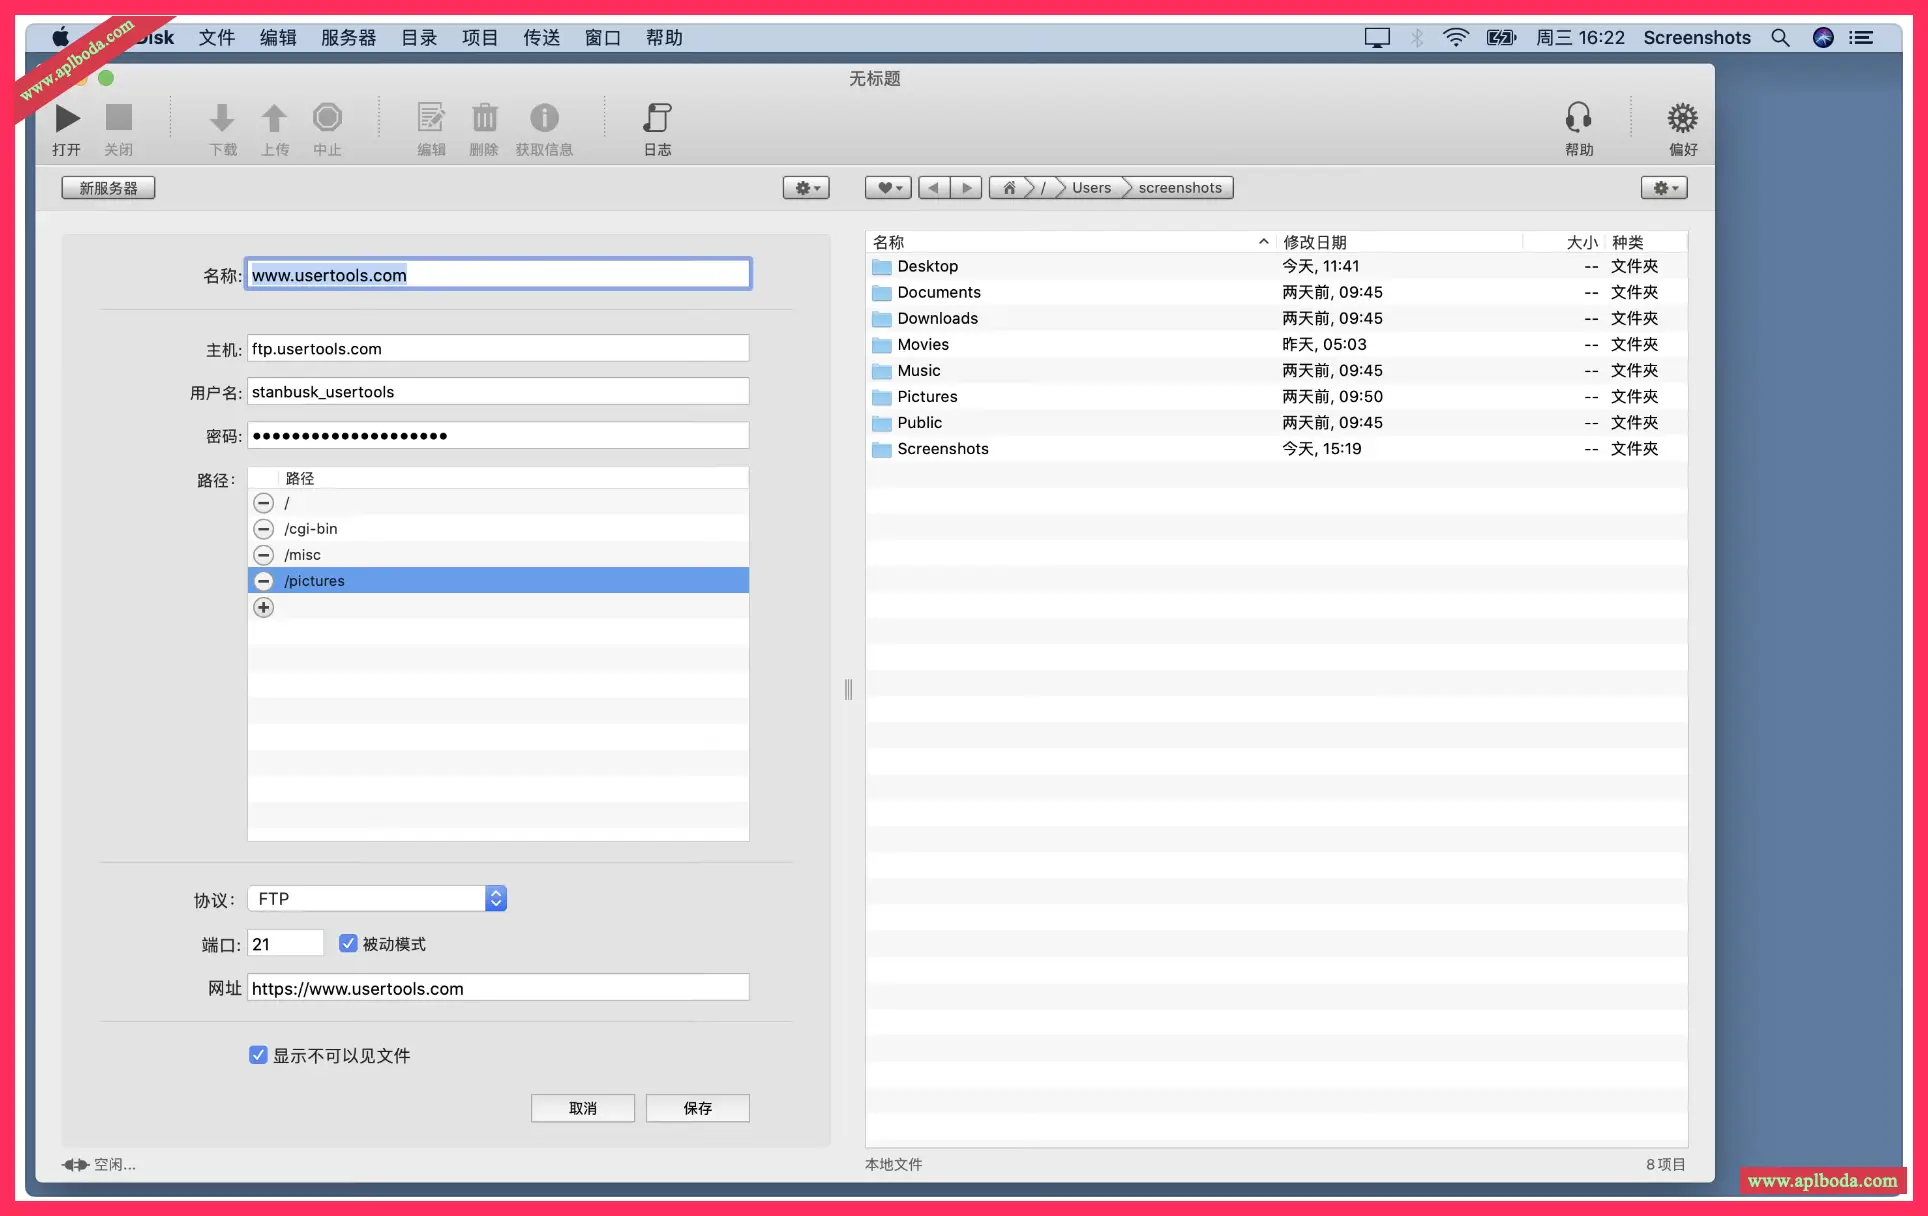Click the Save (保存) button
Image resolution: width=1928 pixels, height=1216 pixels.
[x=698, y=1108]
